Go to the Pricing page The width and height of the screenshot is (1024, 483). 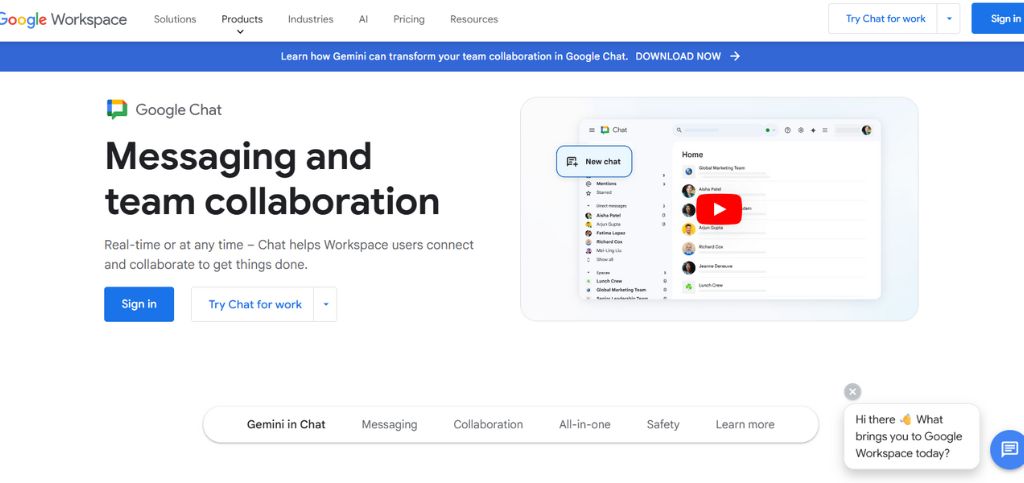pyautogui.click(x=409, y=19)
